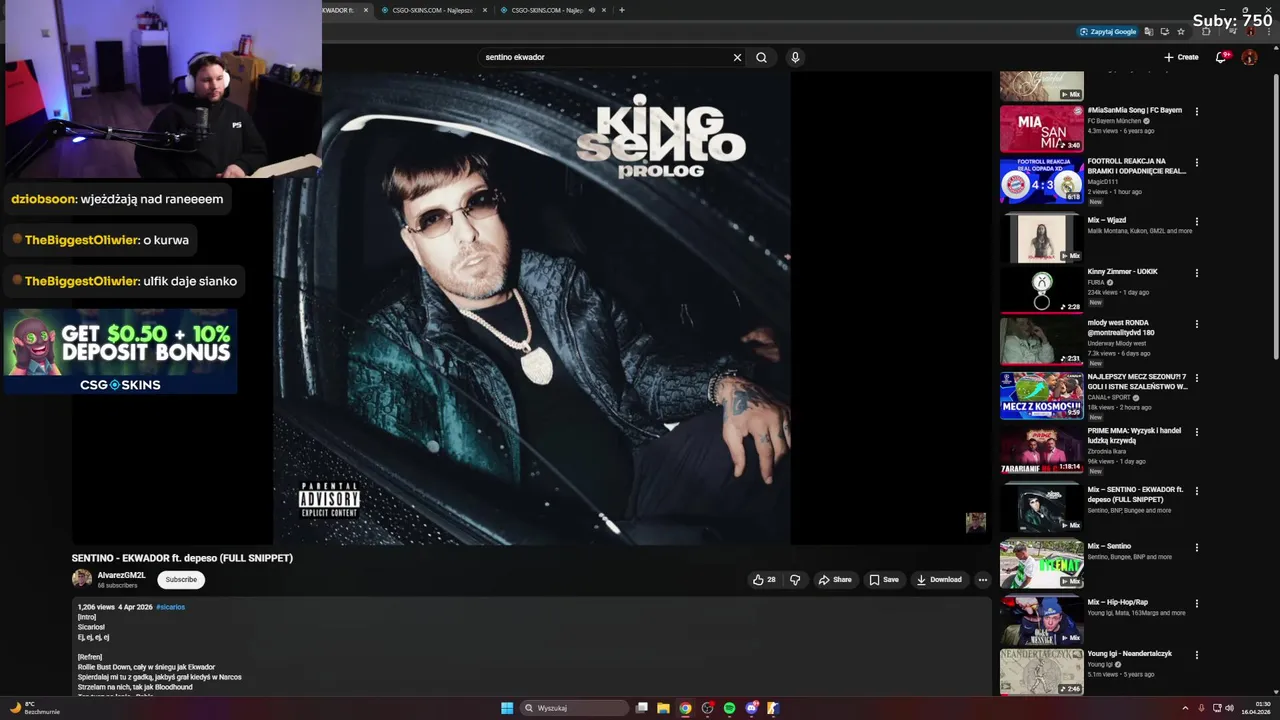Open Discord from the taskbar
The height and width of the screenshot is (720, 1280).
pyautogui.click(x=751, y=708)
